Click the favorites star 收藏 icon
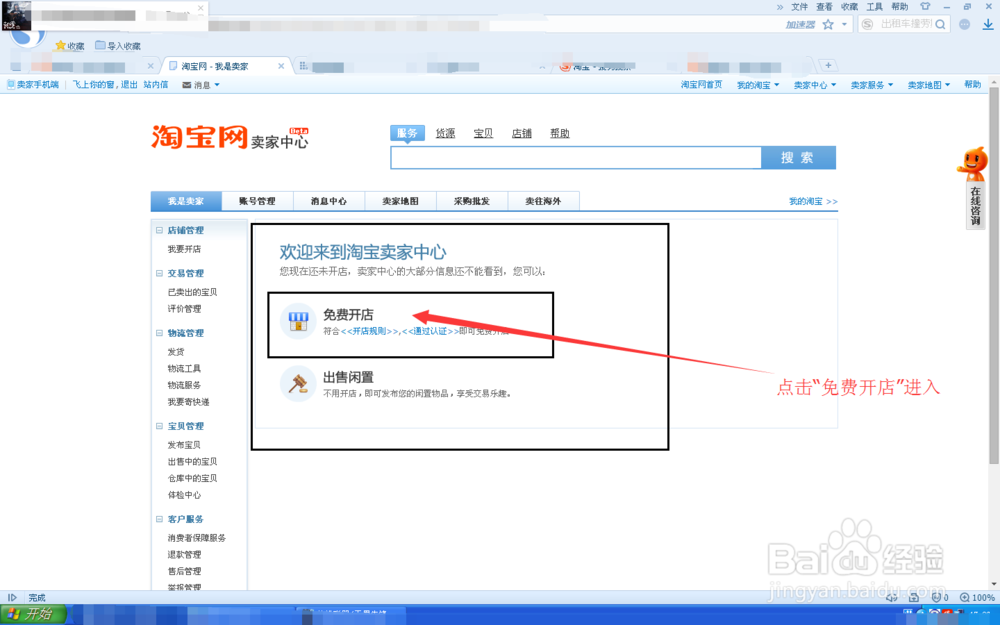Screen dimensions: 1000x625 (x=60, y=45)
